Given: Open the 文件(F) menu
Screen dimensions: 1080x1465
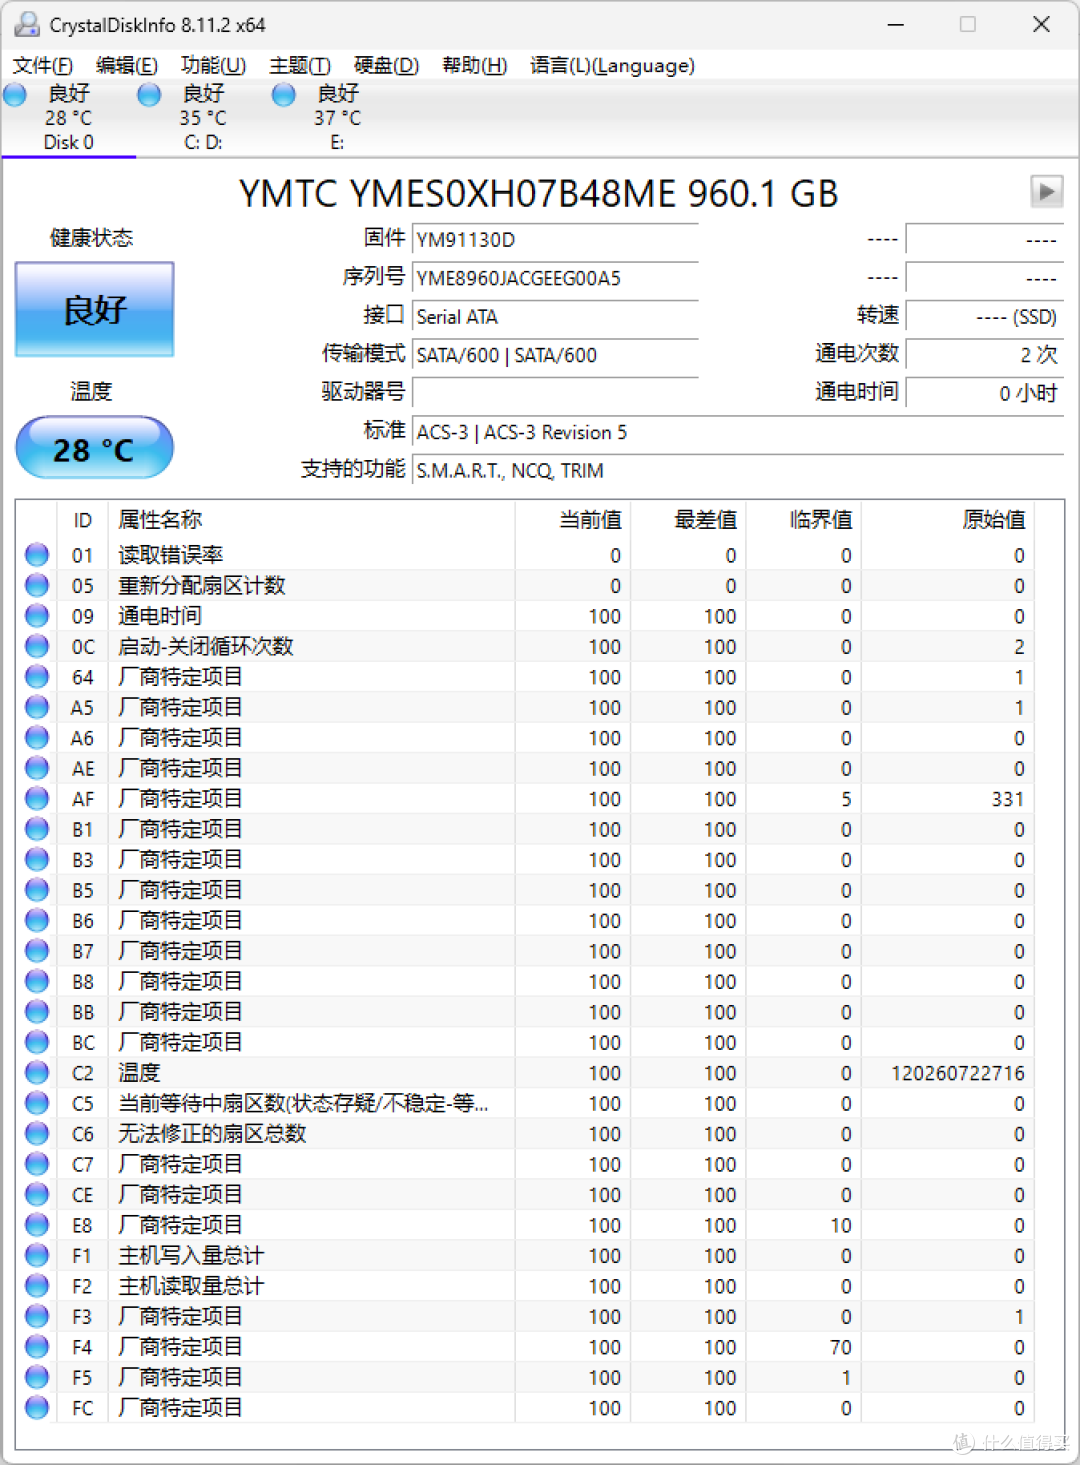Looking at the screenshot, I should (x=42, y=66).
